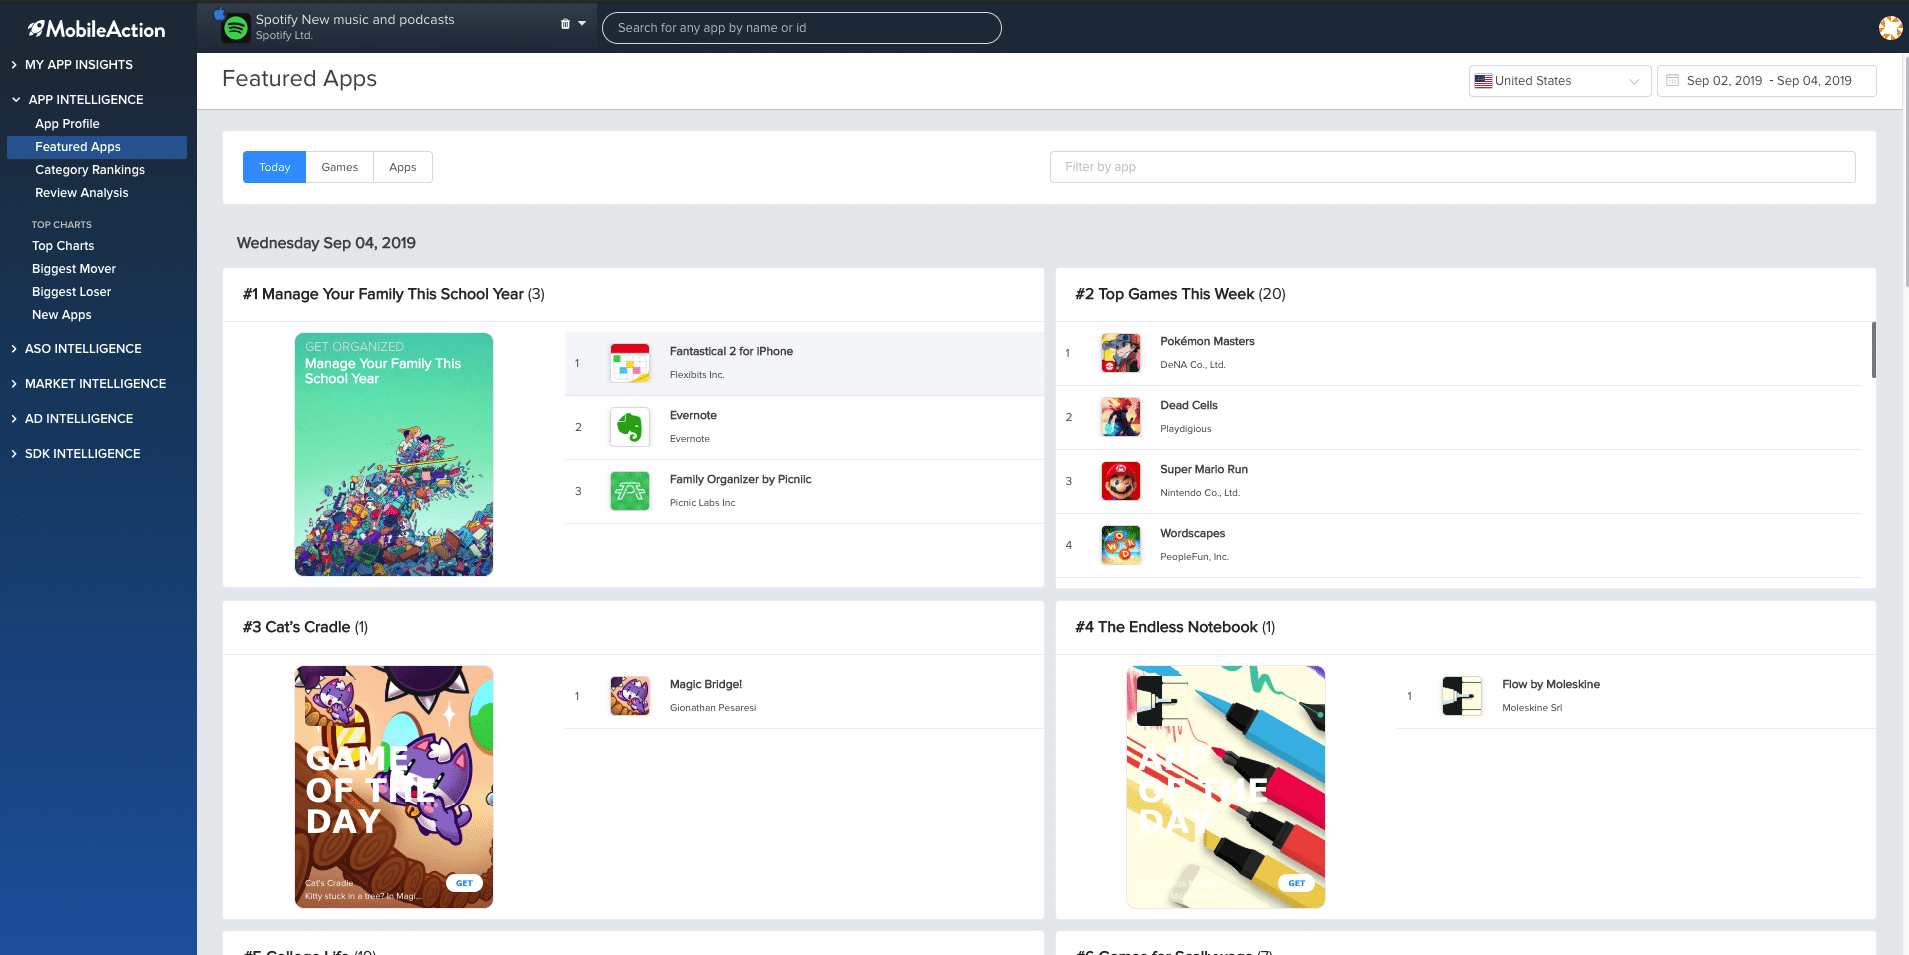Open the user avatar menu
Image resolution: width=1909 pixels, height=955 pixels.
[1890, 28]
